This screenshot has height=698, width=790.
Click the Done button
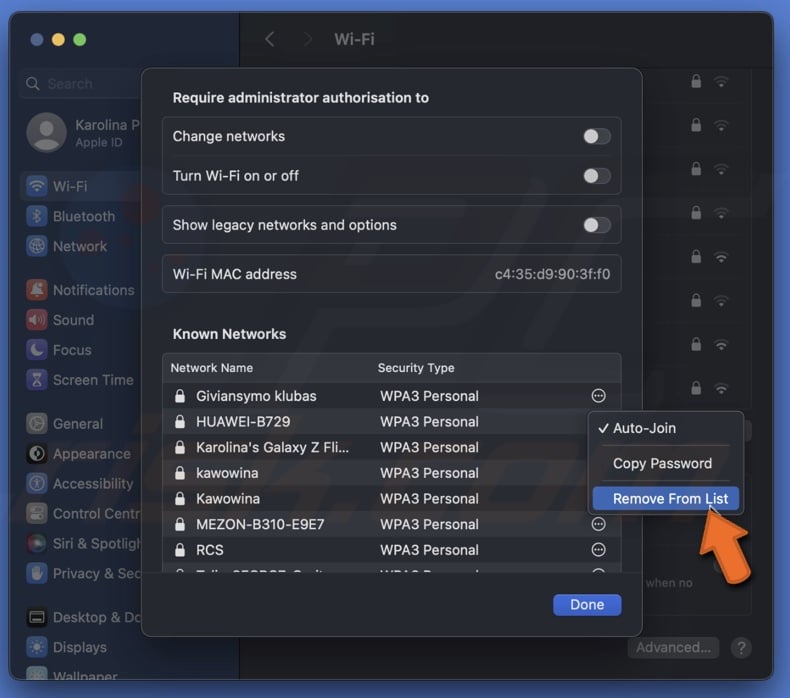(587, 605)
